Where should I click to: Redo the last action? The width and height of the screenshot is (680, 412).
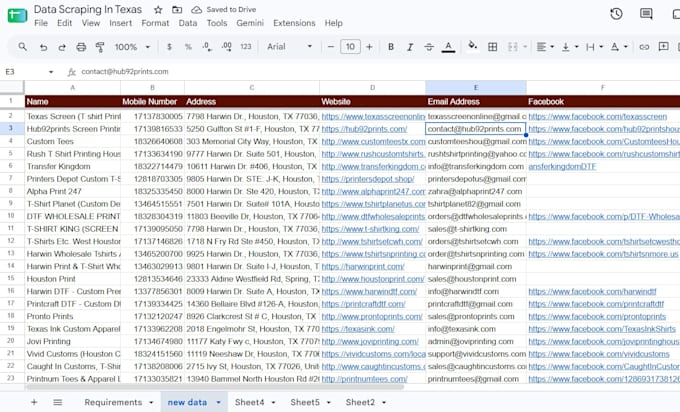62,47
